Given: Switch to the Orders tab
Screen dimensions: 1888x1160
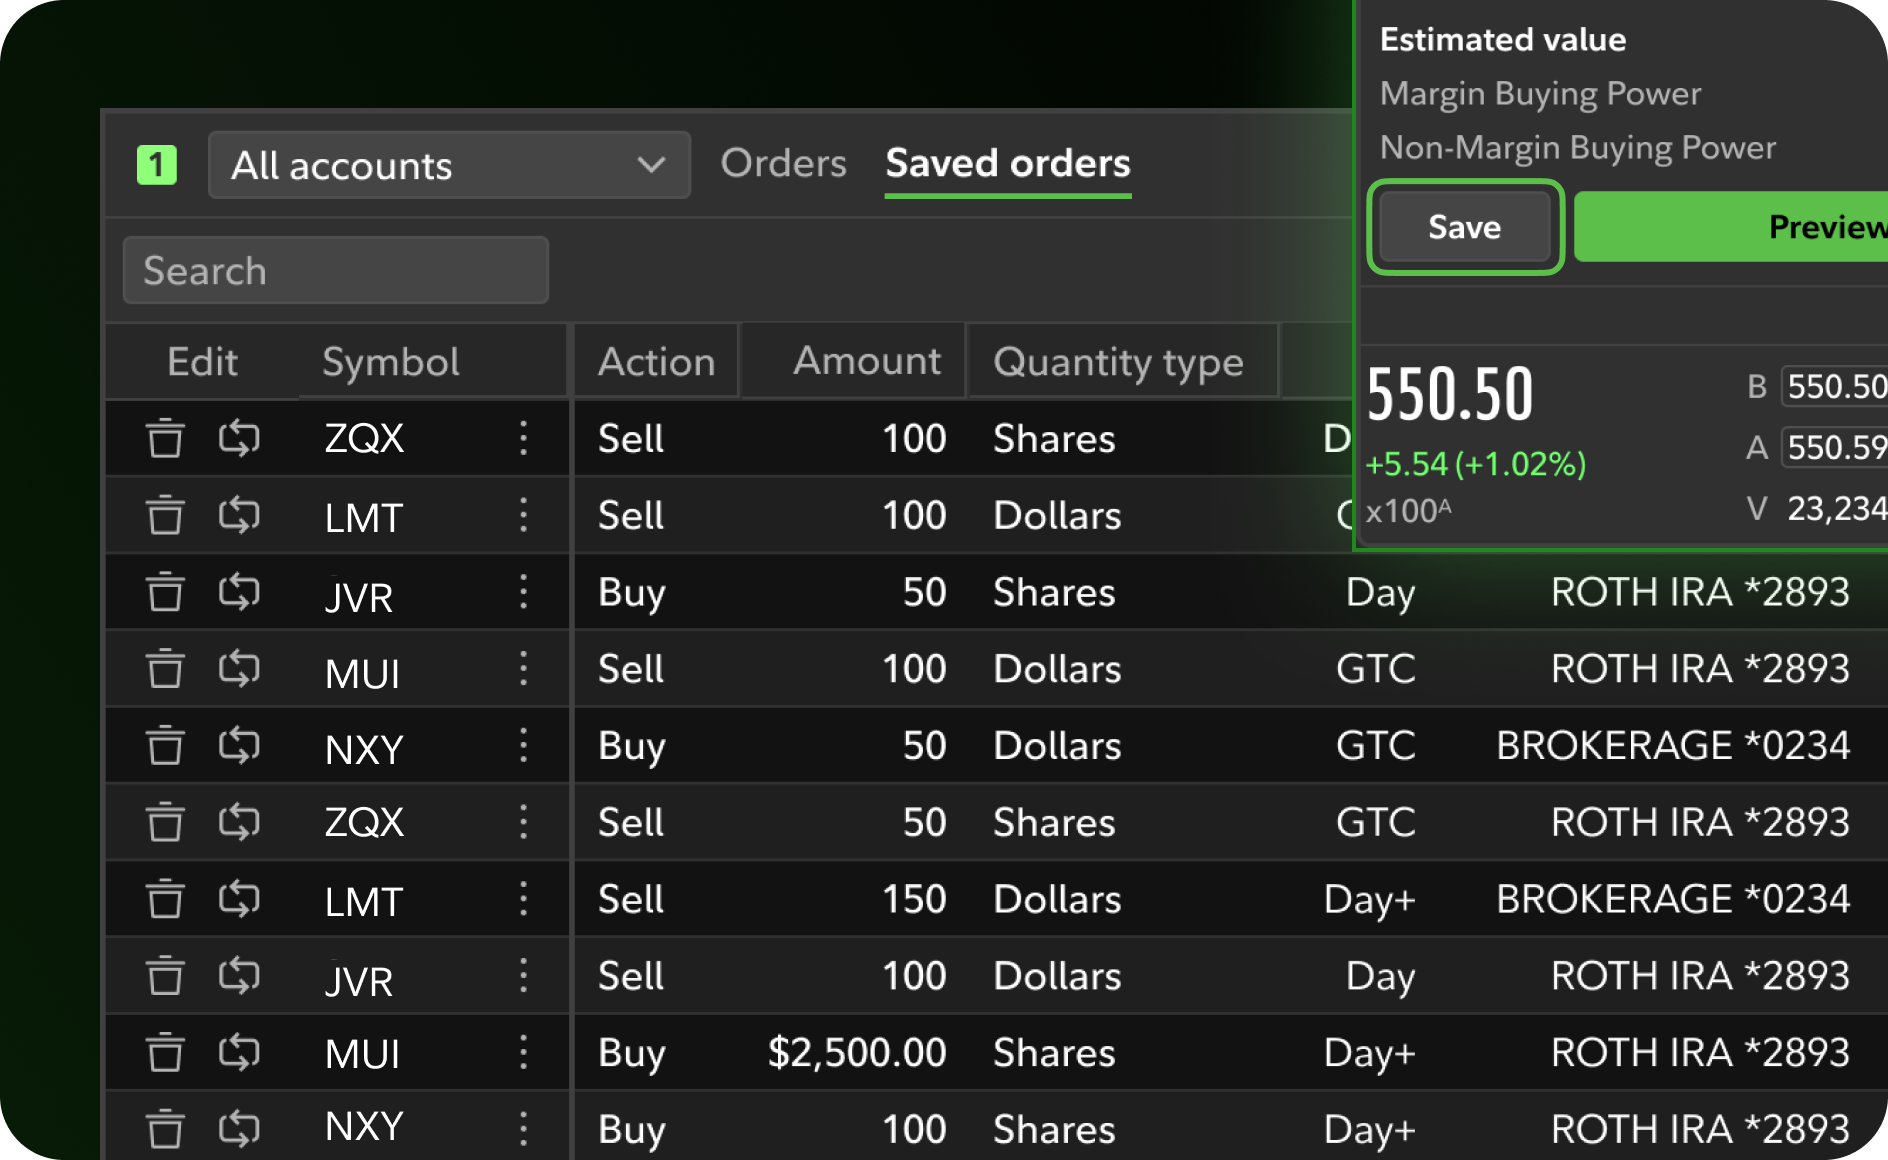Looking at the screenshot, I should 783,163.
